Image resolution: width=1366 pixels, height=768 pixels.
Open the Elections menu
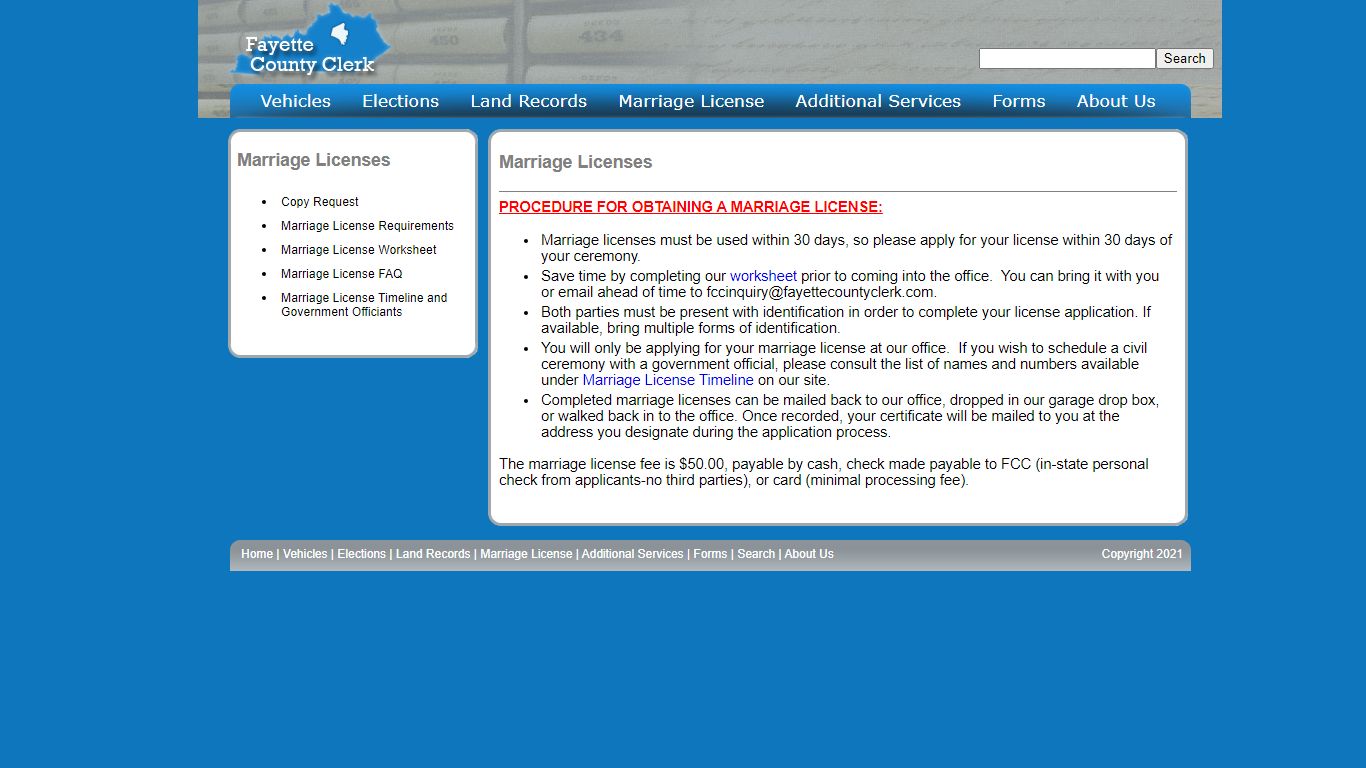click(x=400, y=101)
